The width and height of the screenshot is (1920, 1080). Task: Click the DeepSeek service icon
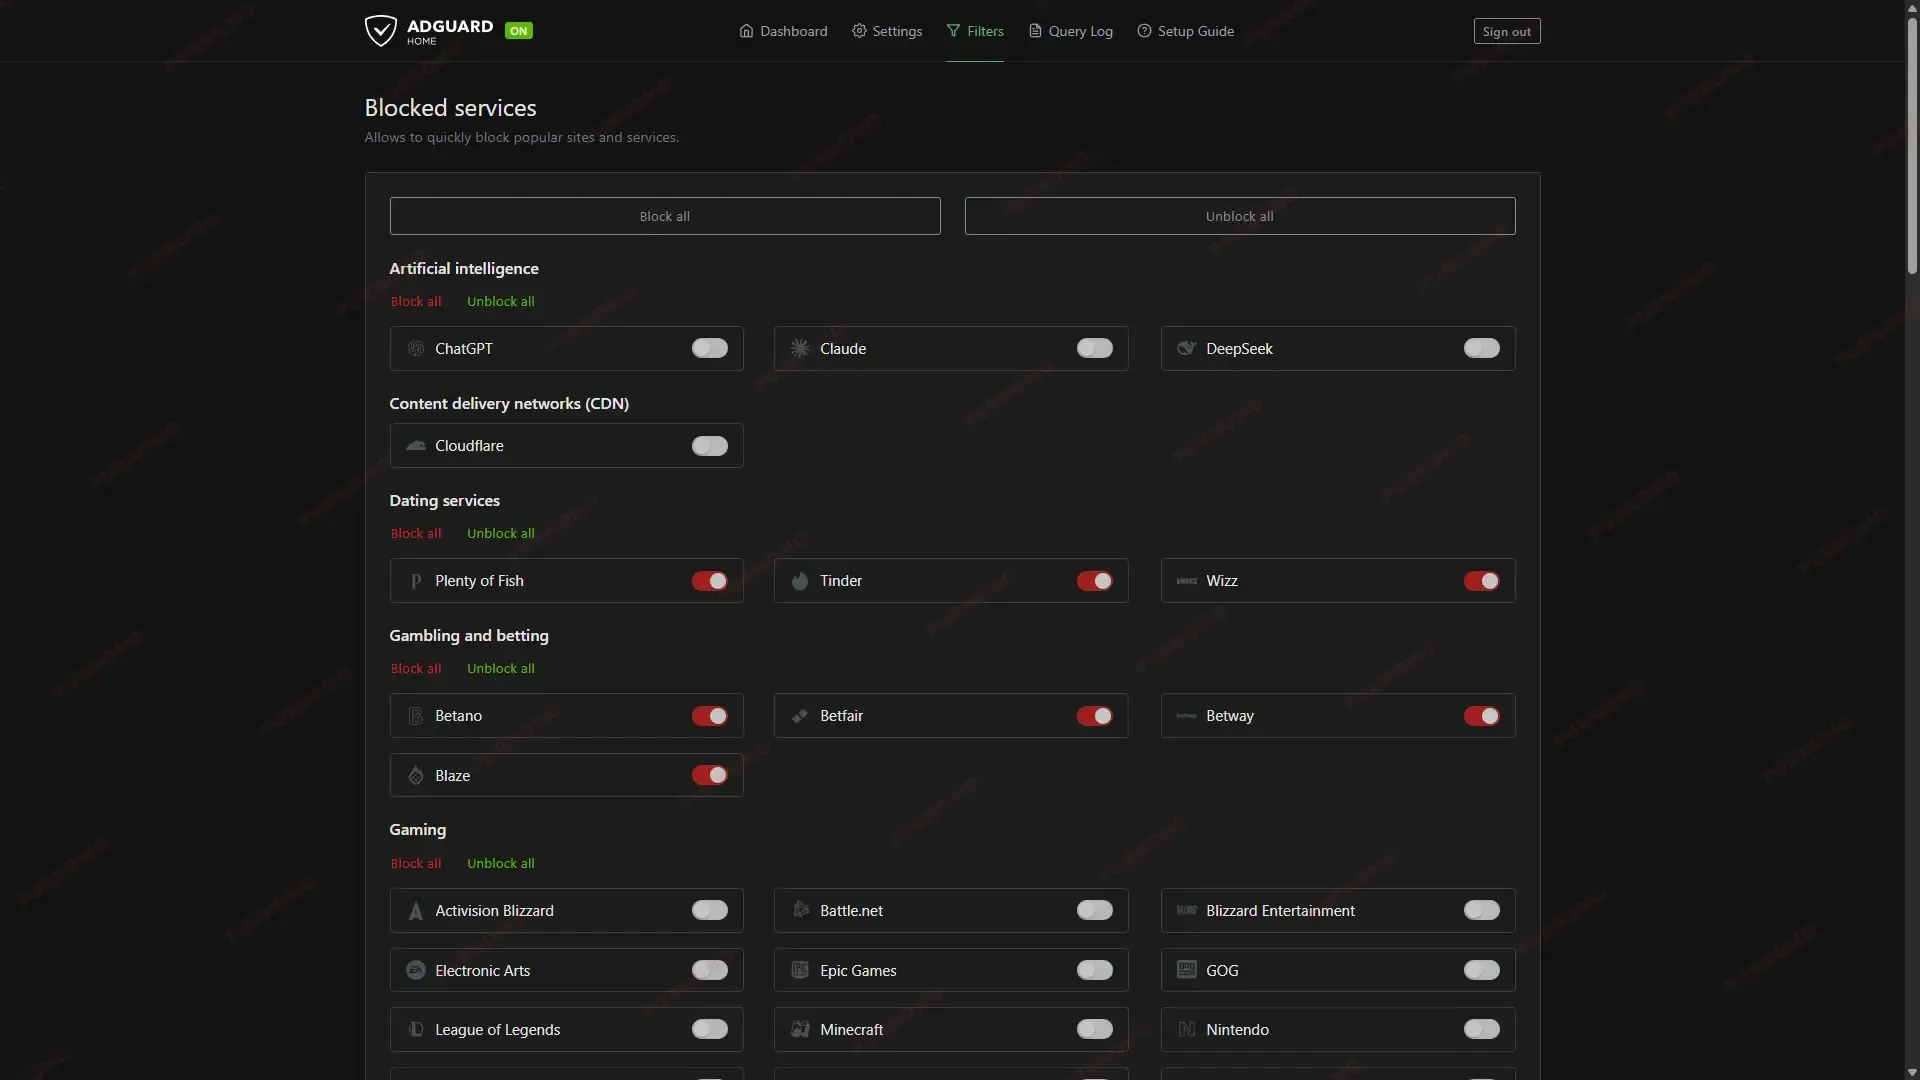pyautogui.click(x=1186, y=348)
